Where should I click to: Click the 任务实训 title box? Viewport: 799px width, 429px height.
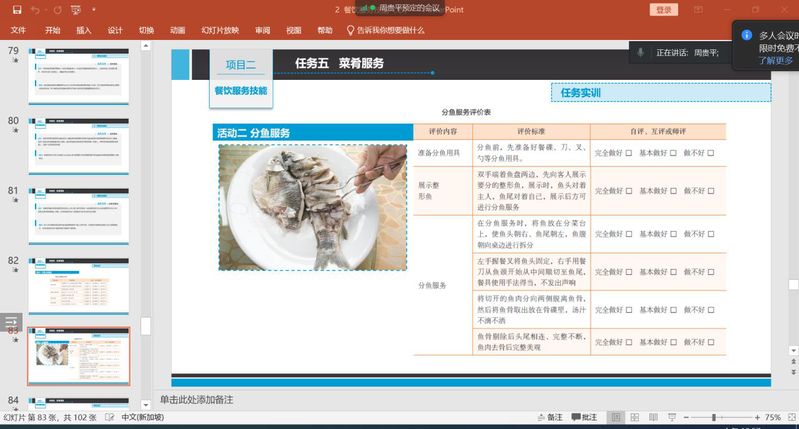coord(661,93)
